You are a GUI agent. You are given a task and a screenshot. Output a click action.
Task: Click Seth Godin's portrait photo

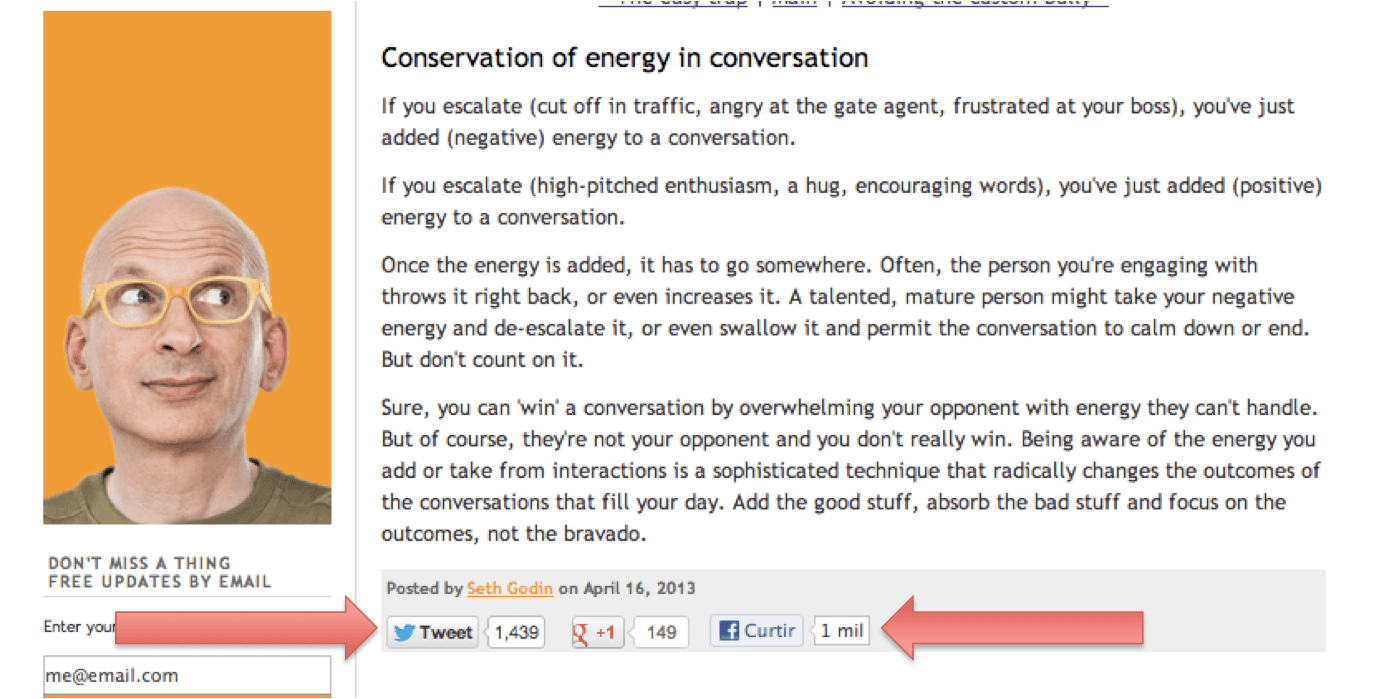[187, 267]
